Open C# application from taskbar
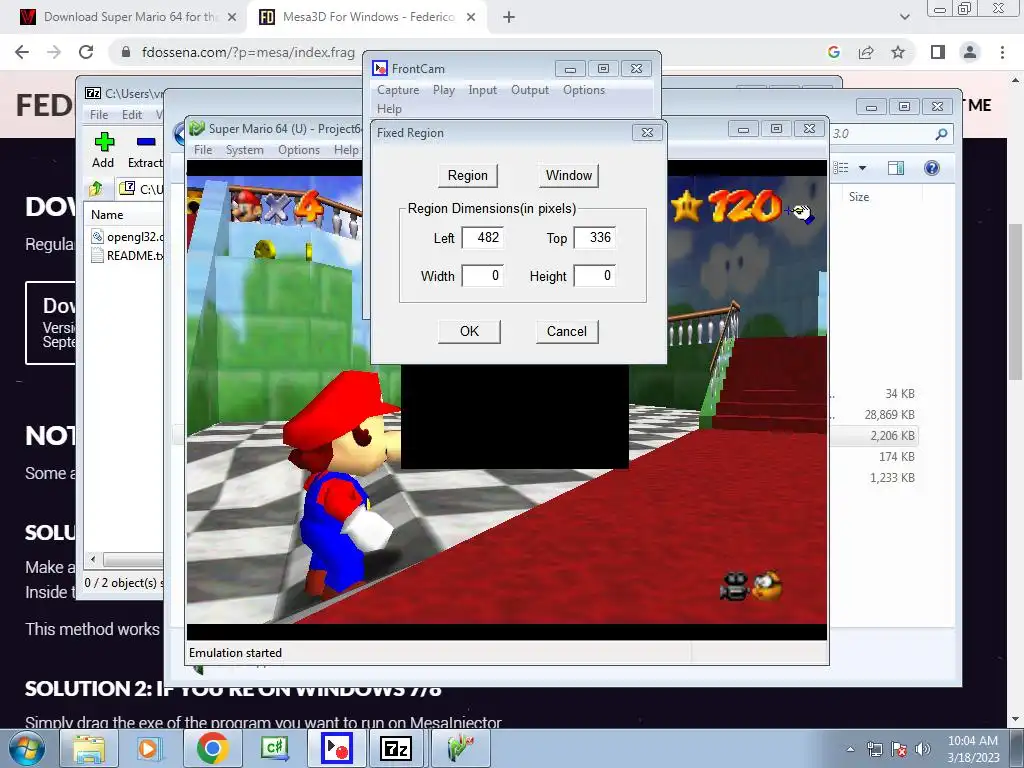This screenshot has width=1024, height=768. tap(273, 748)
